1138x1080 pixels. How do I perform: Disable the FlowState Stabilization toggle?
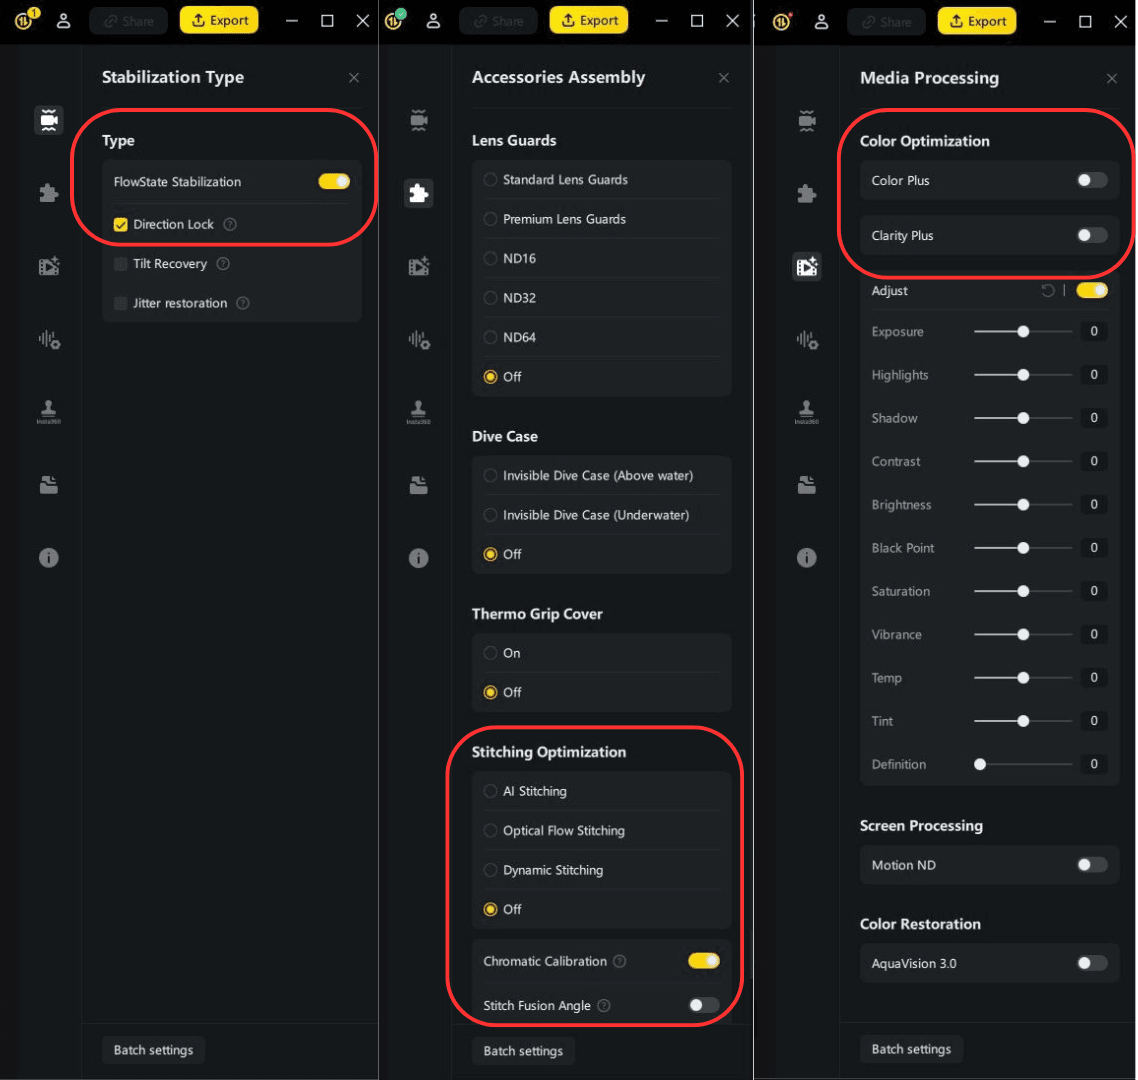coord(334,182)
